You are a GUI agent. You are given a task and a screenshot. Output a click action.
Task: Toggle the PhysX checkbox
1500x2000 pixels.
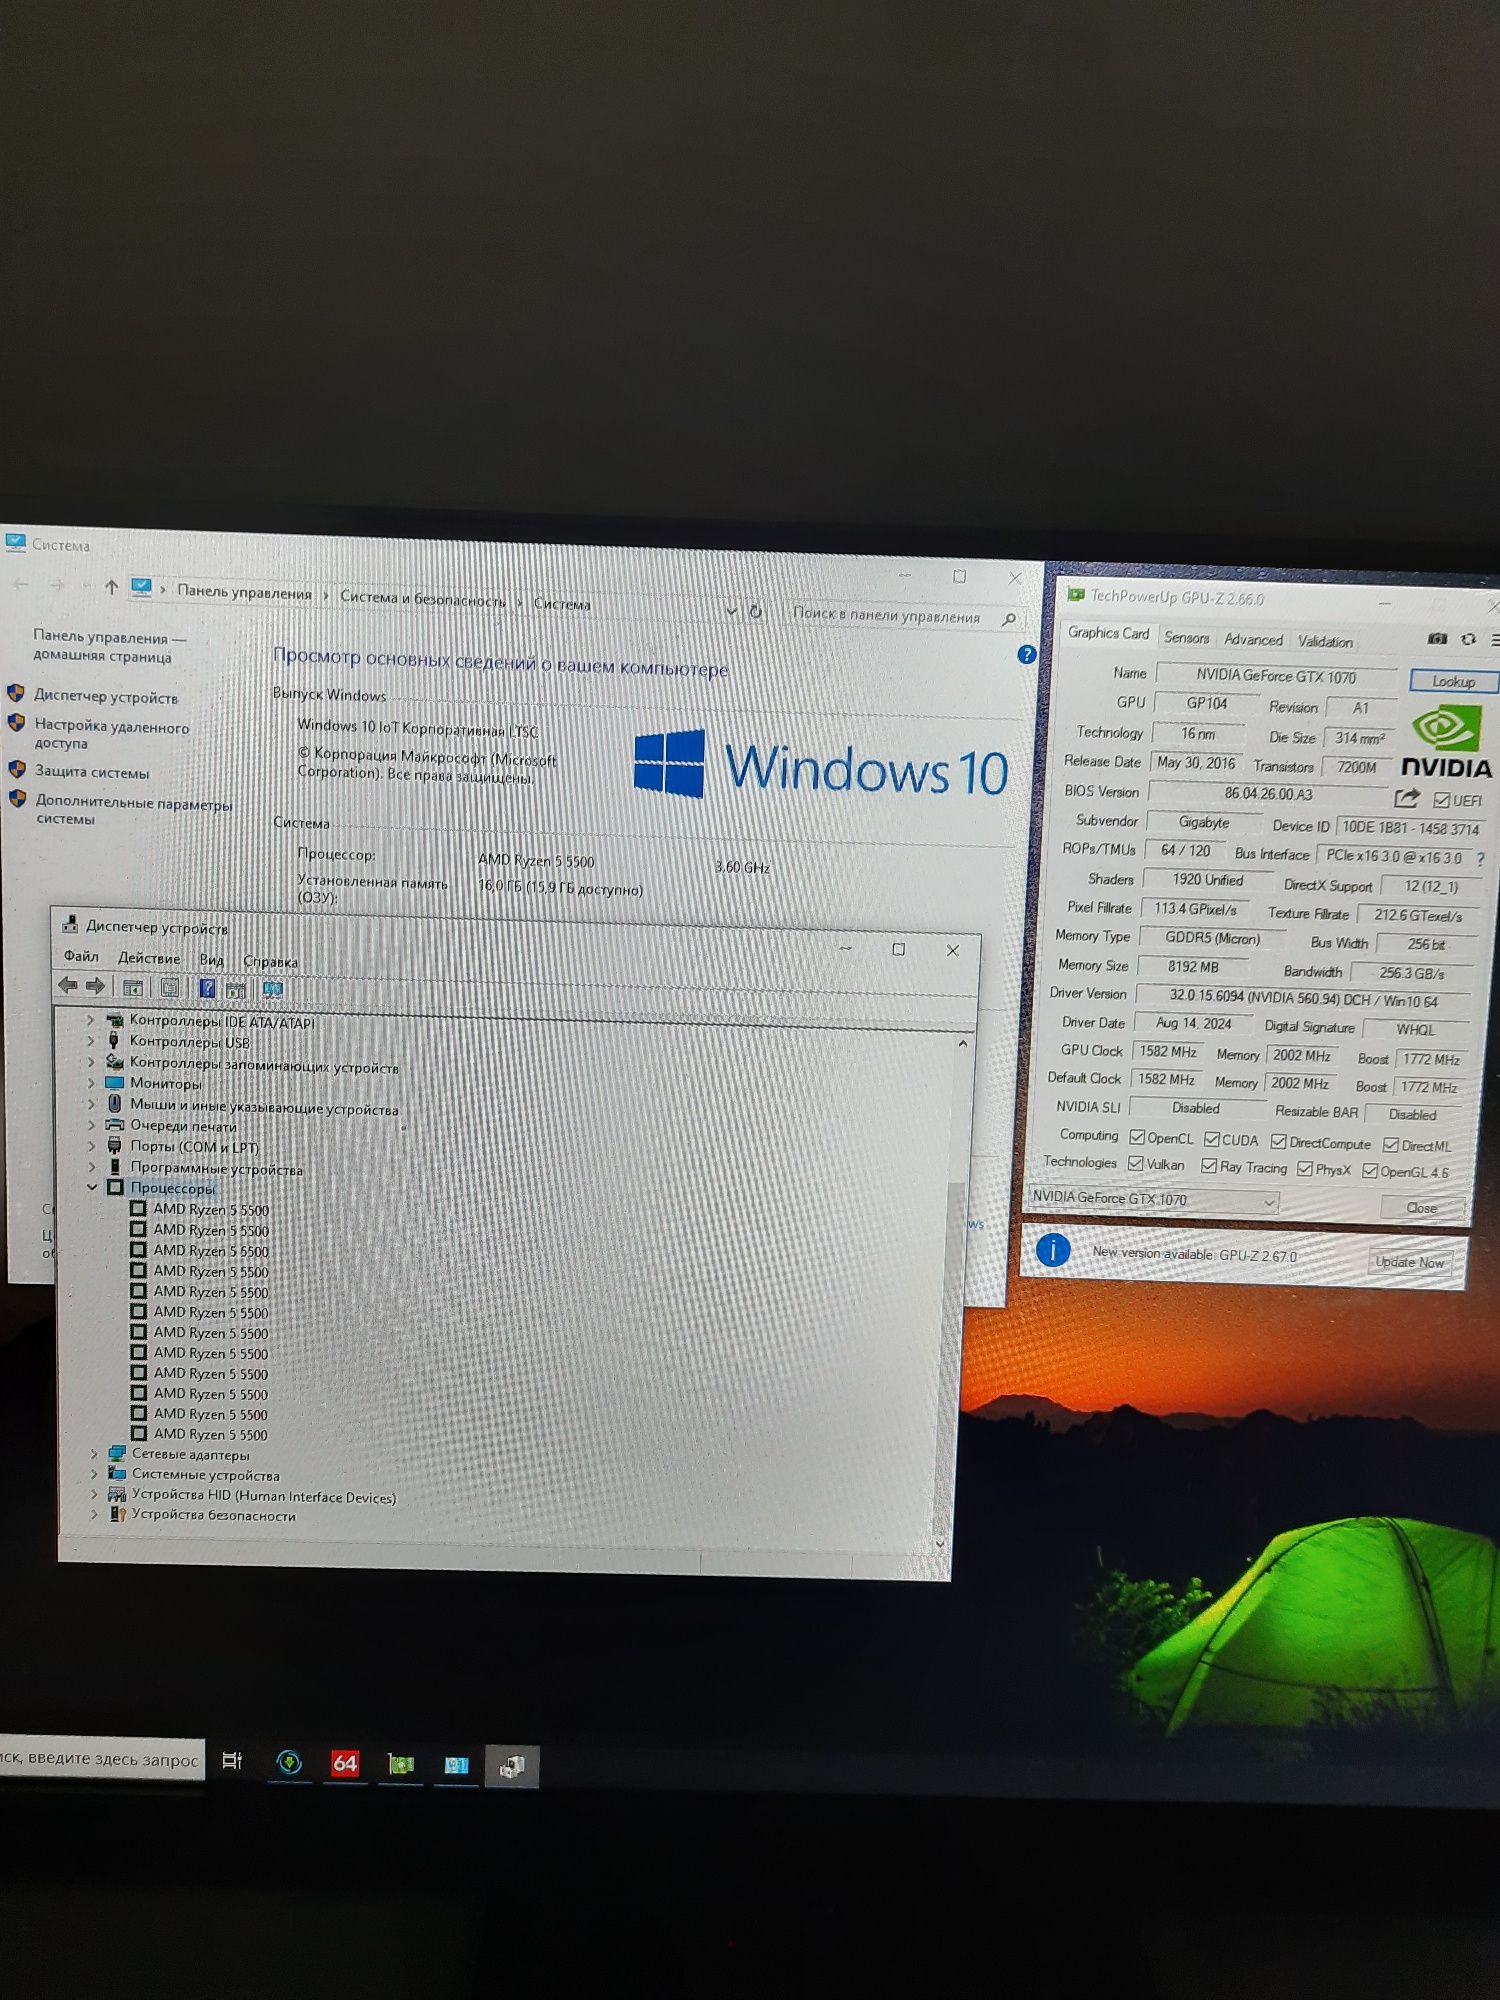pos(1305,1169)
